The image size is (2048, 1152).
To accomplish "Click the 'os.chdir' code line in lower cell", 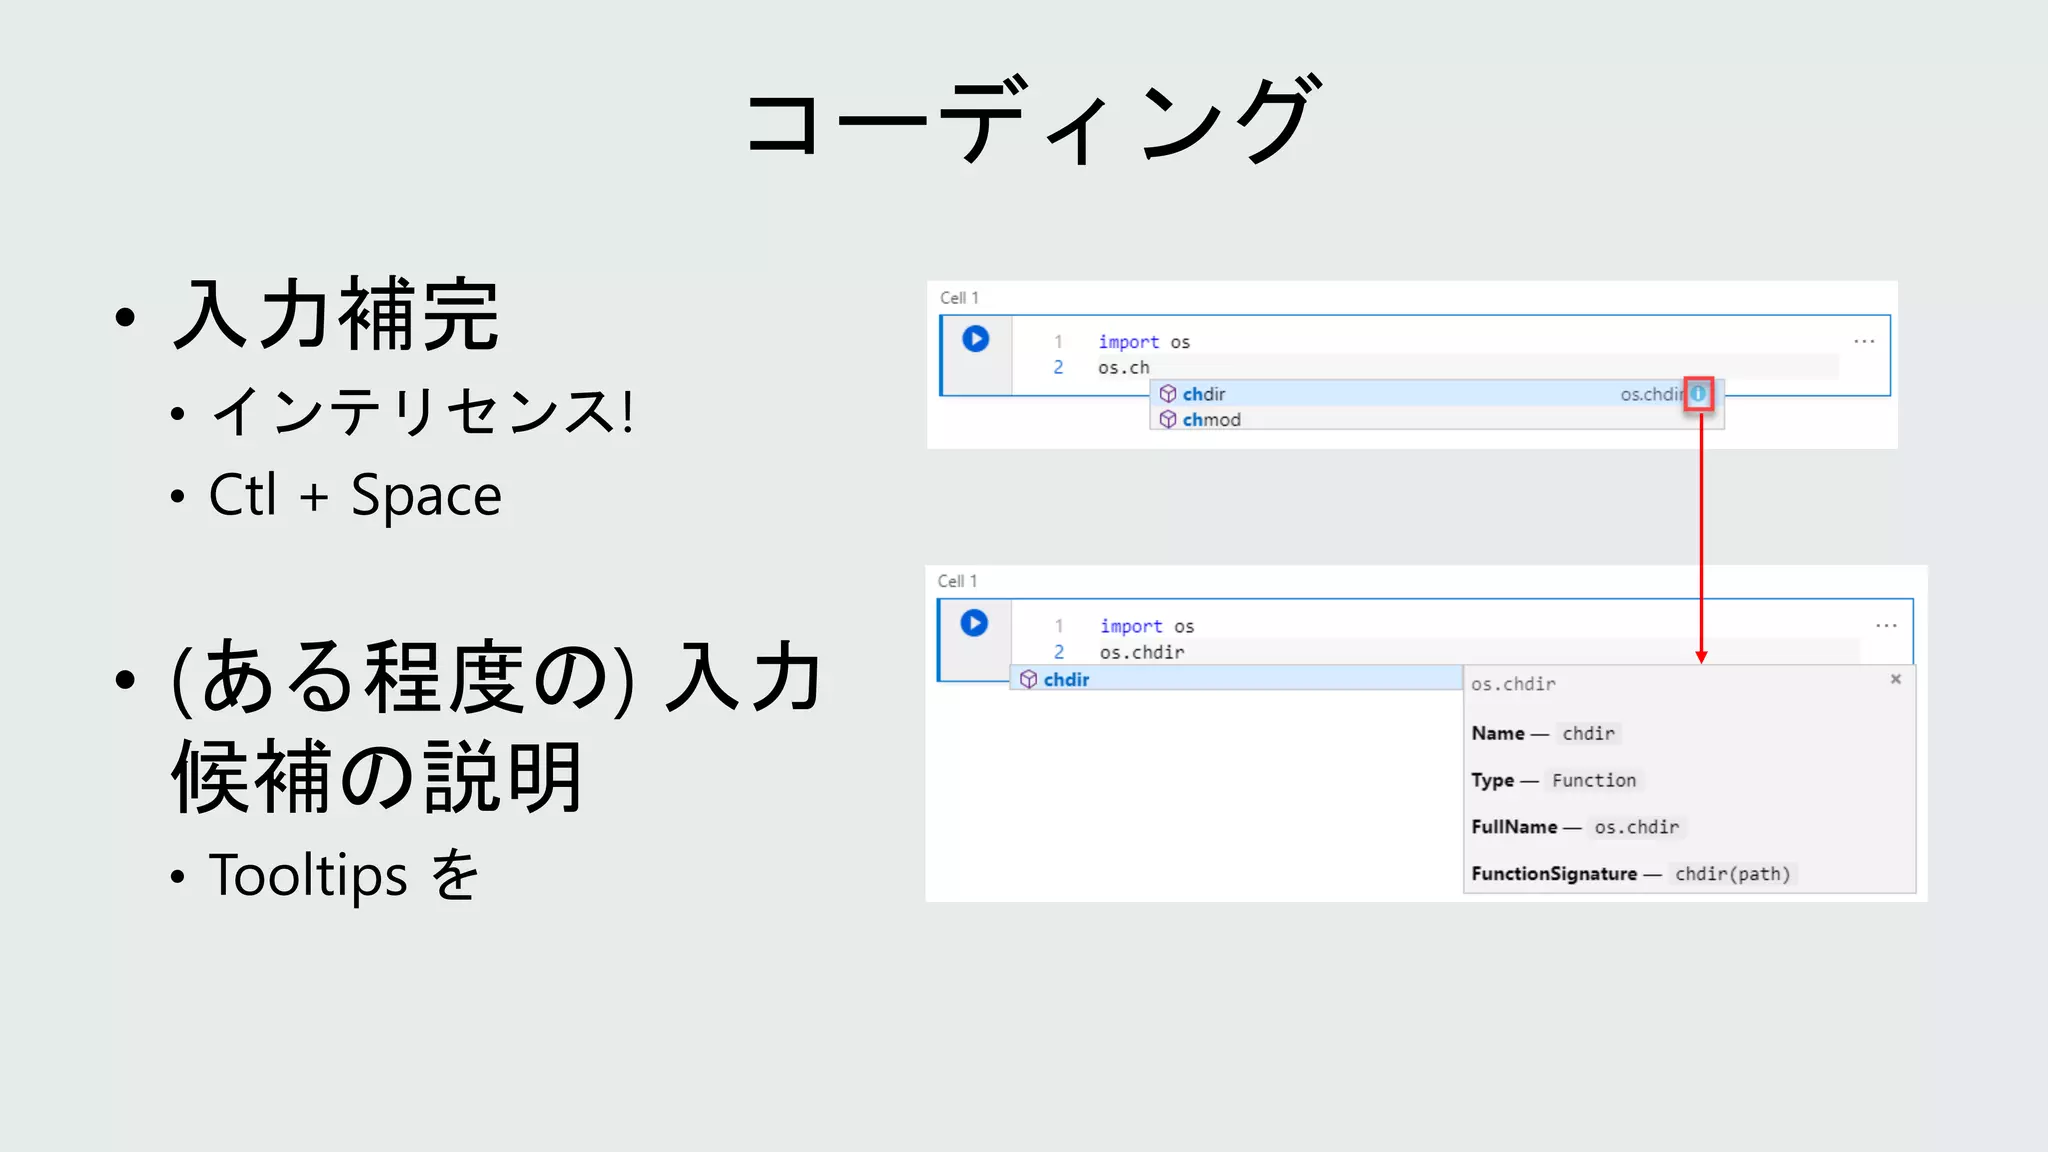I will [1142, 652].
